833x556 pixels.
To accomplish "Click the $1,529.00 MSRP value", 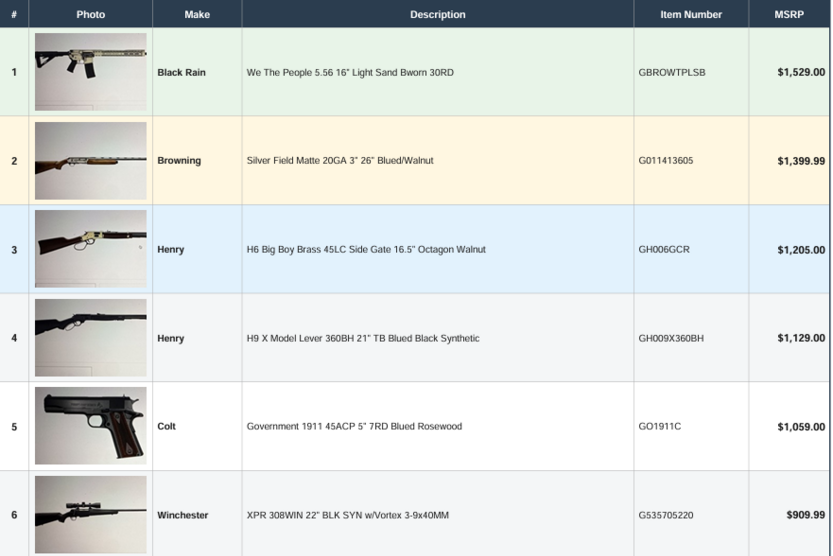I will pos(801,72).
